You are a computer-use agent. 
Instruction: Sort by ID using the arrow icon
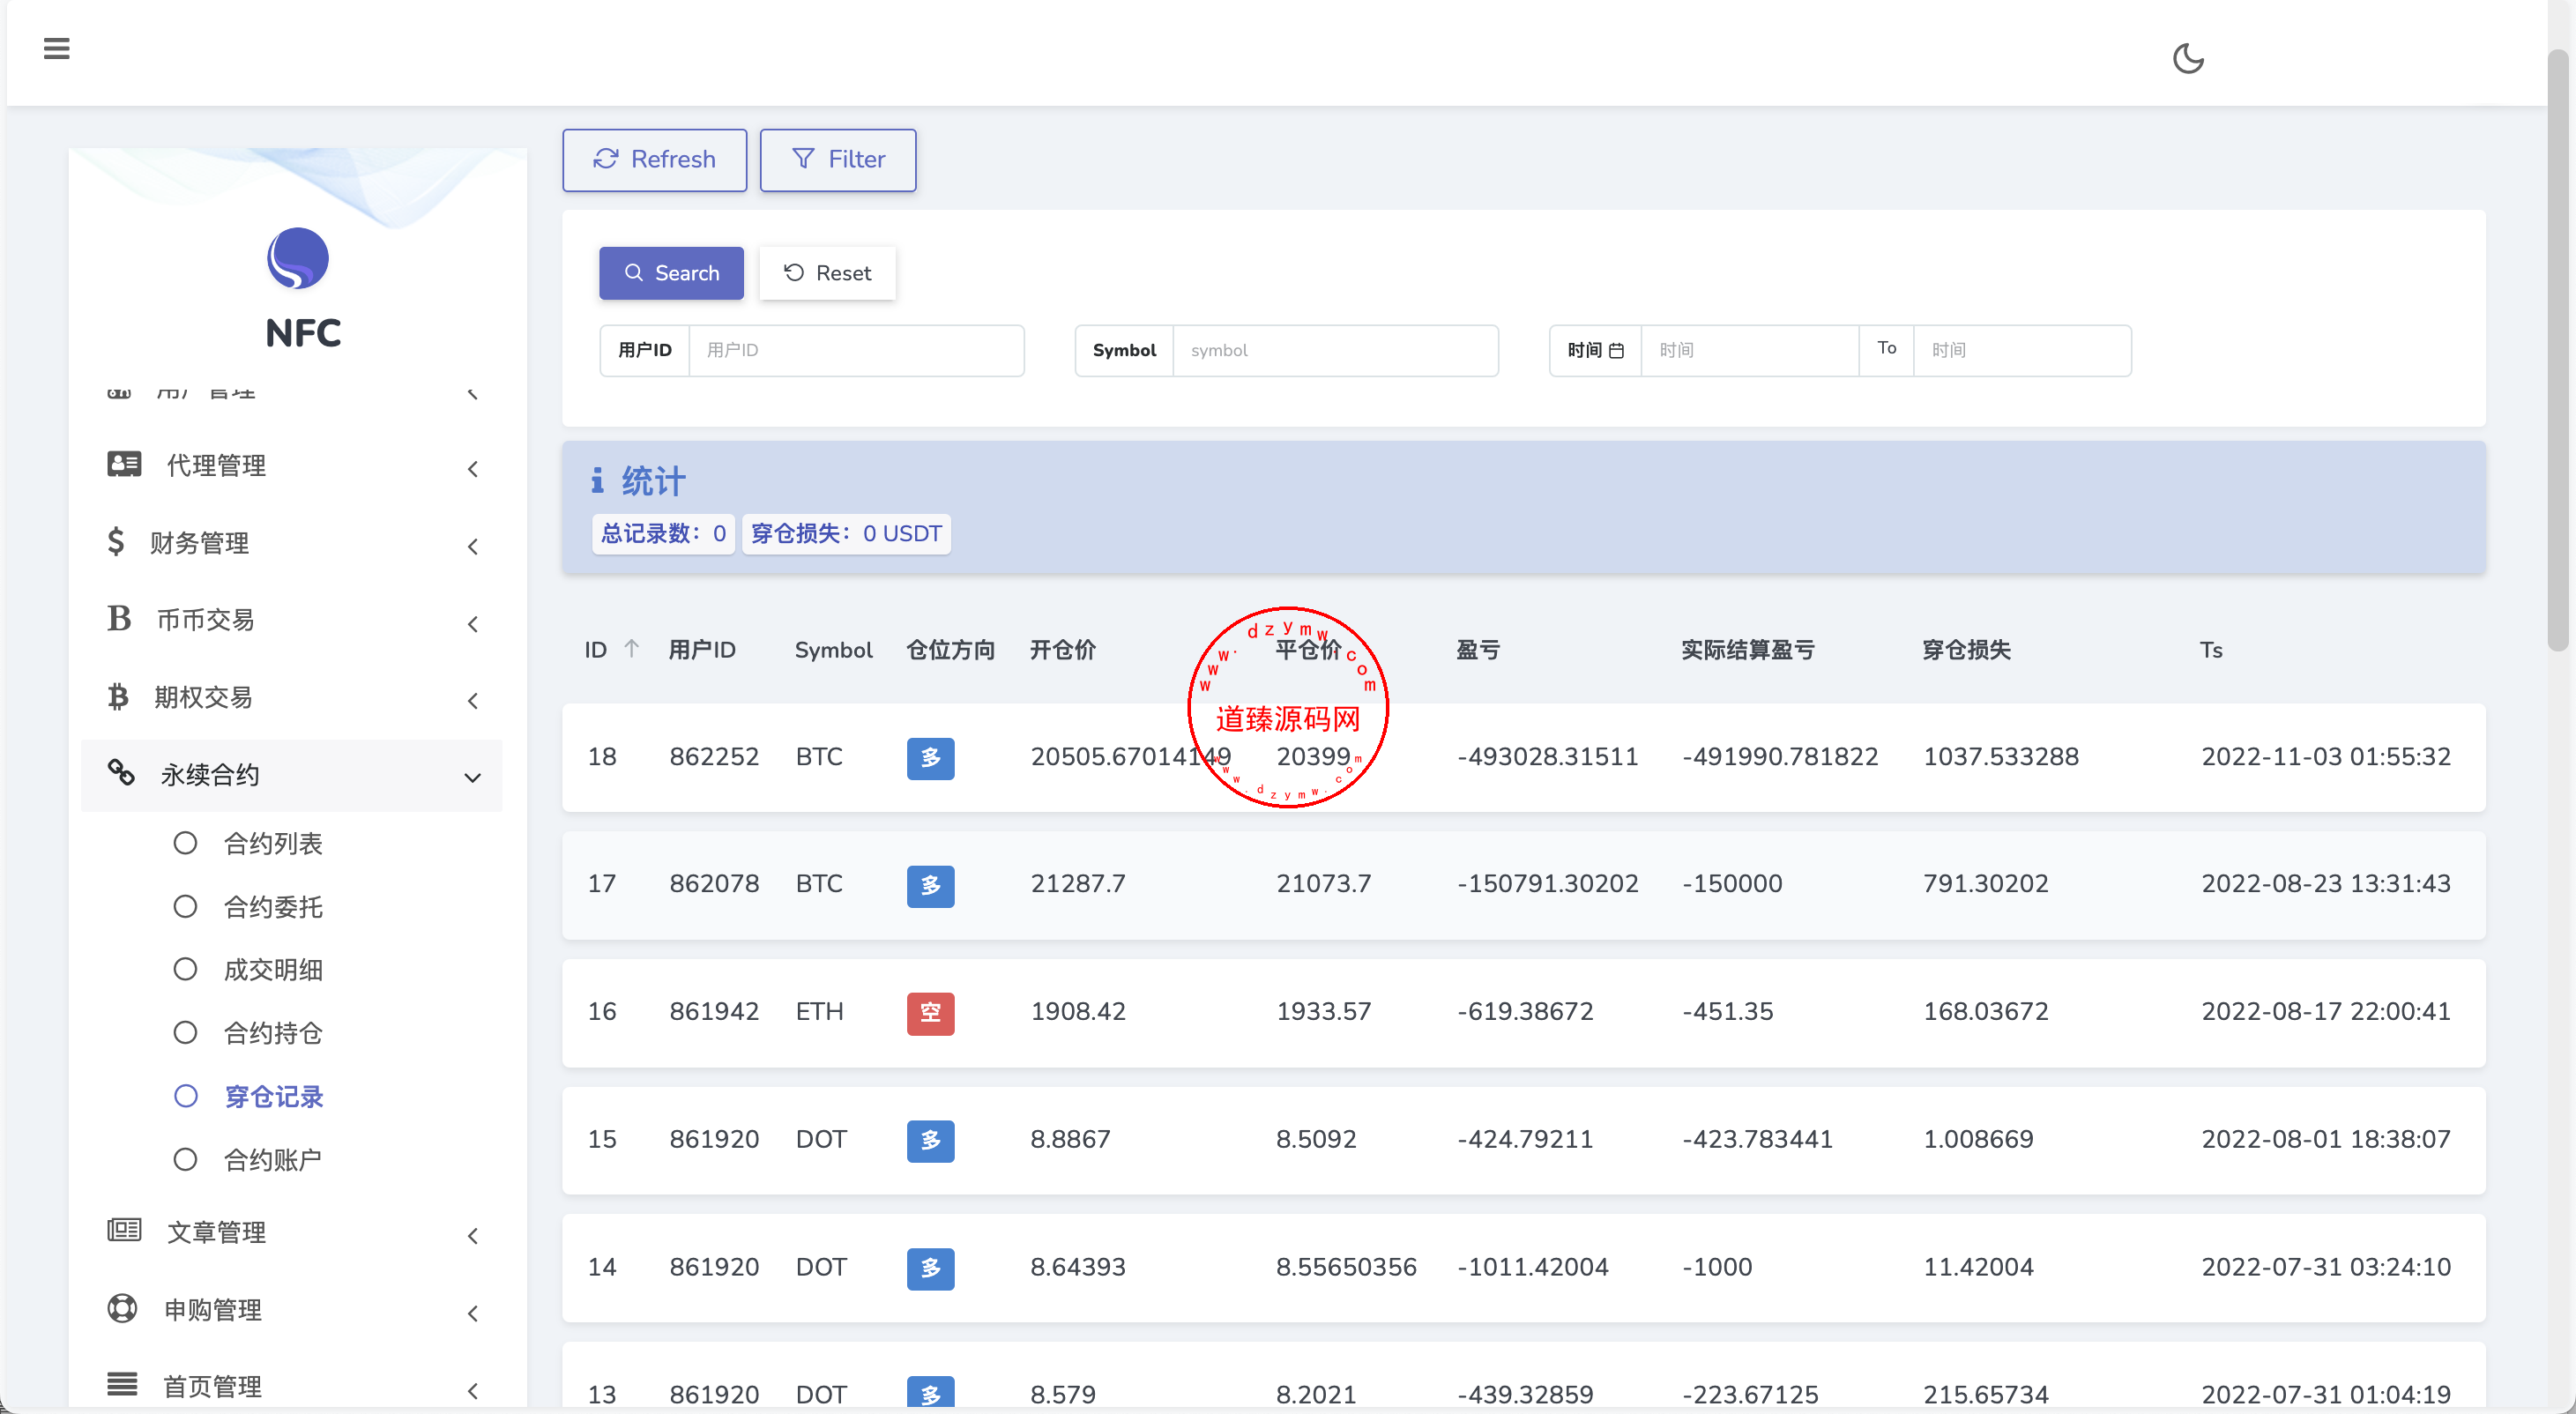pos(631,648)
